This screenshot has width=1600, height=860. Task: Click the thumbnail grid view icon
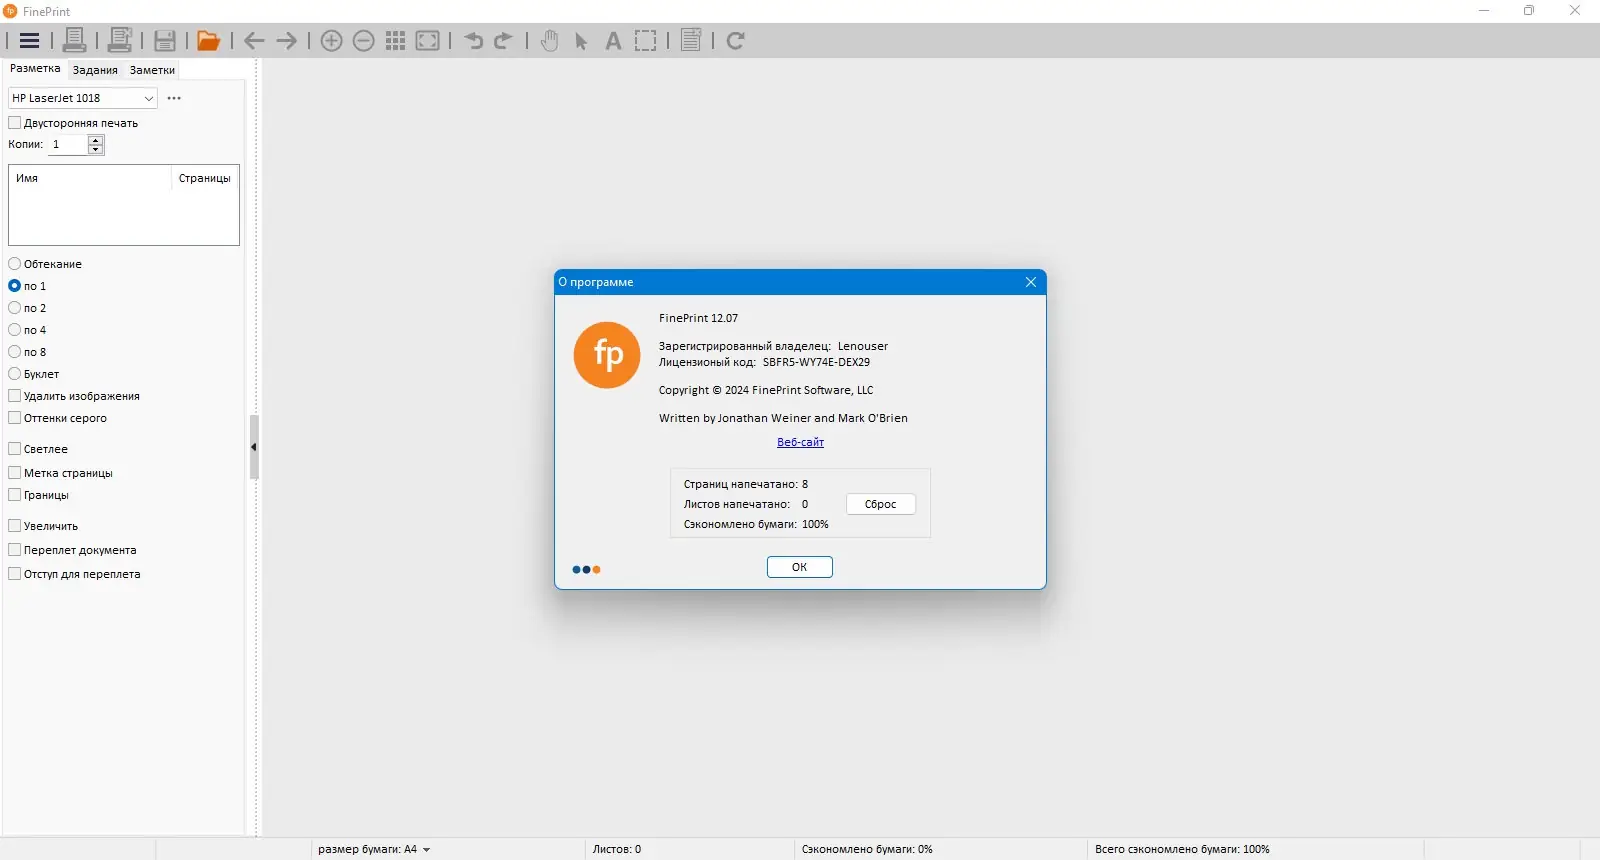coord(396,41)
